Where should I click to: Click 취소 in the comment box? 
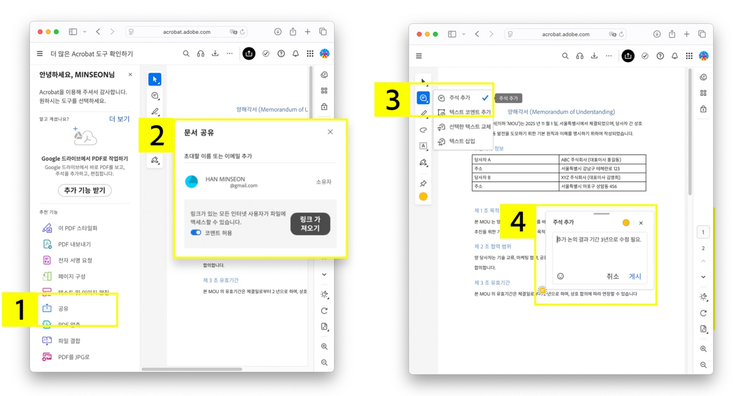point(613,276)
